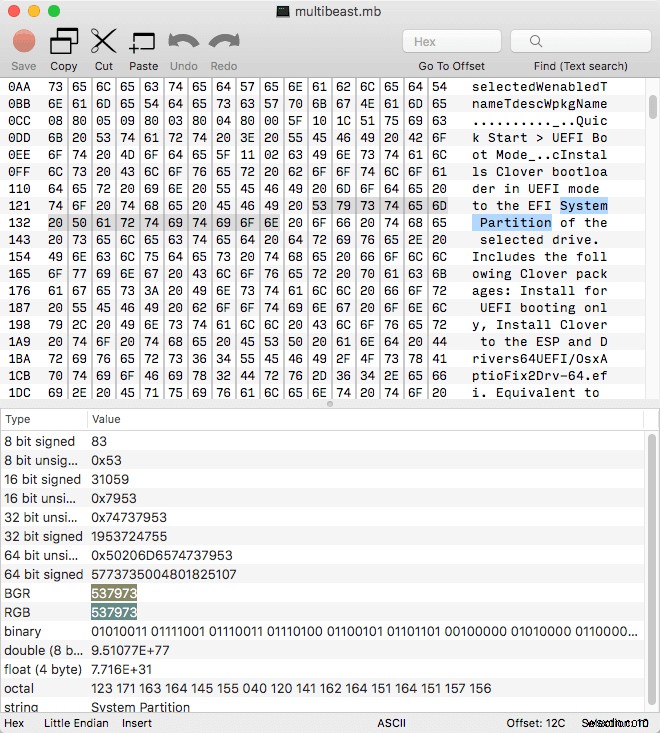
Task: Click the float value 7.716E+31
Action: click(x=122, y=669)
